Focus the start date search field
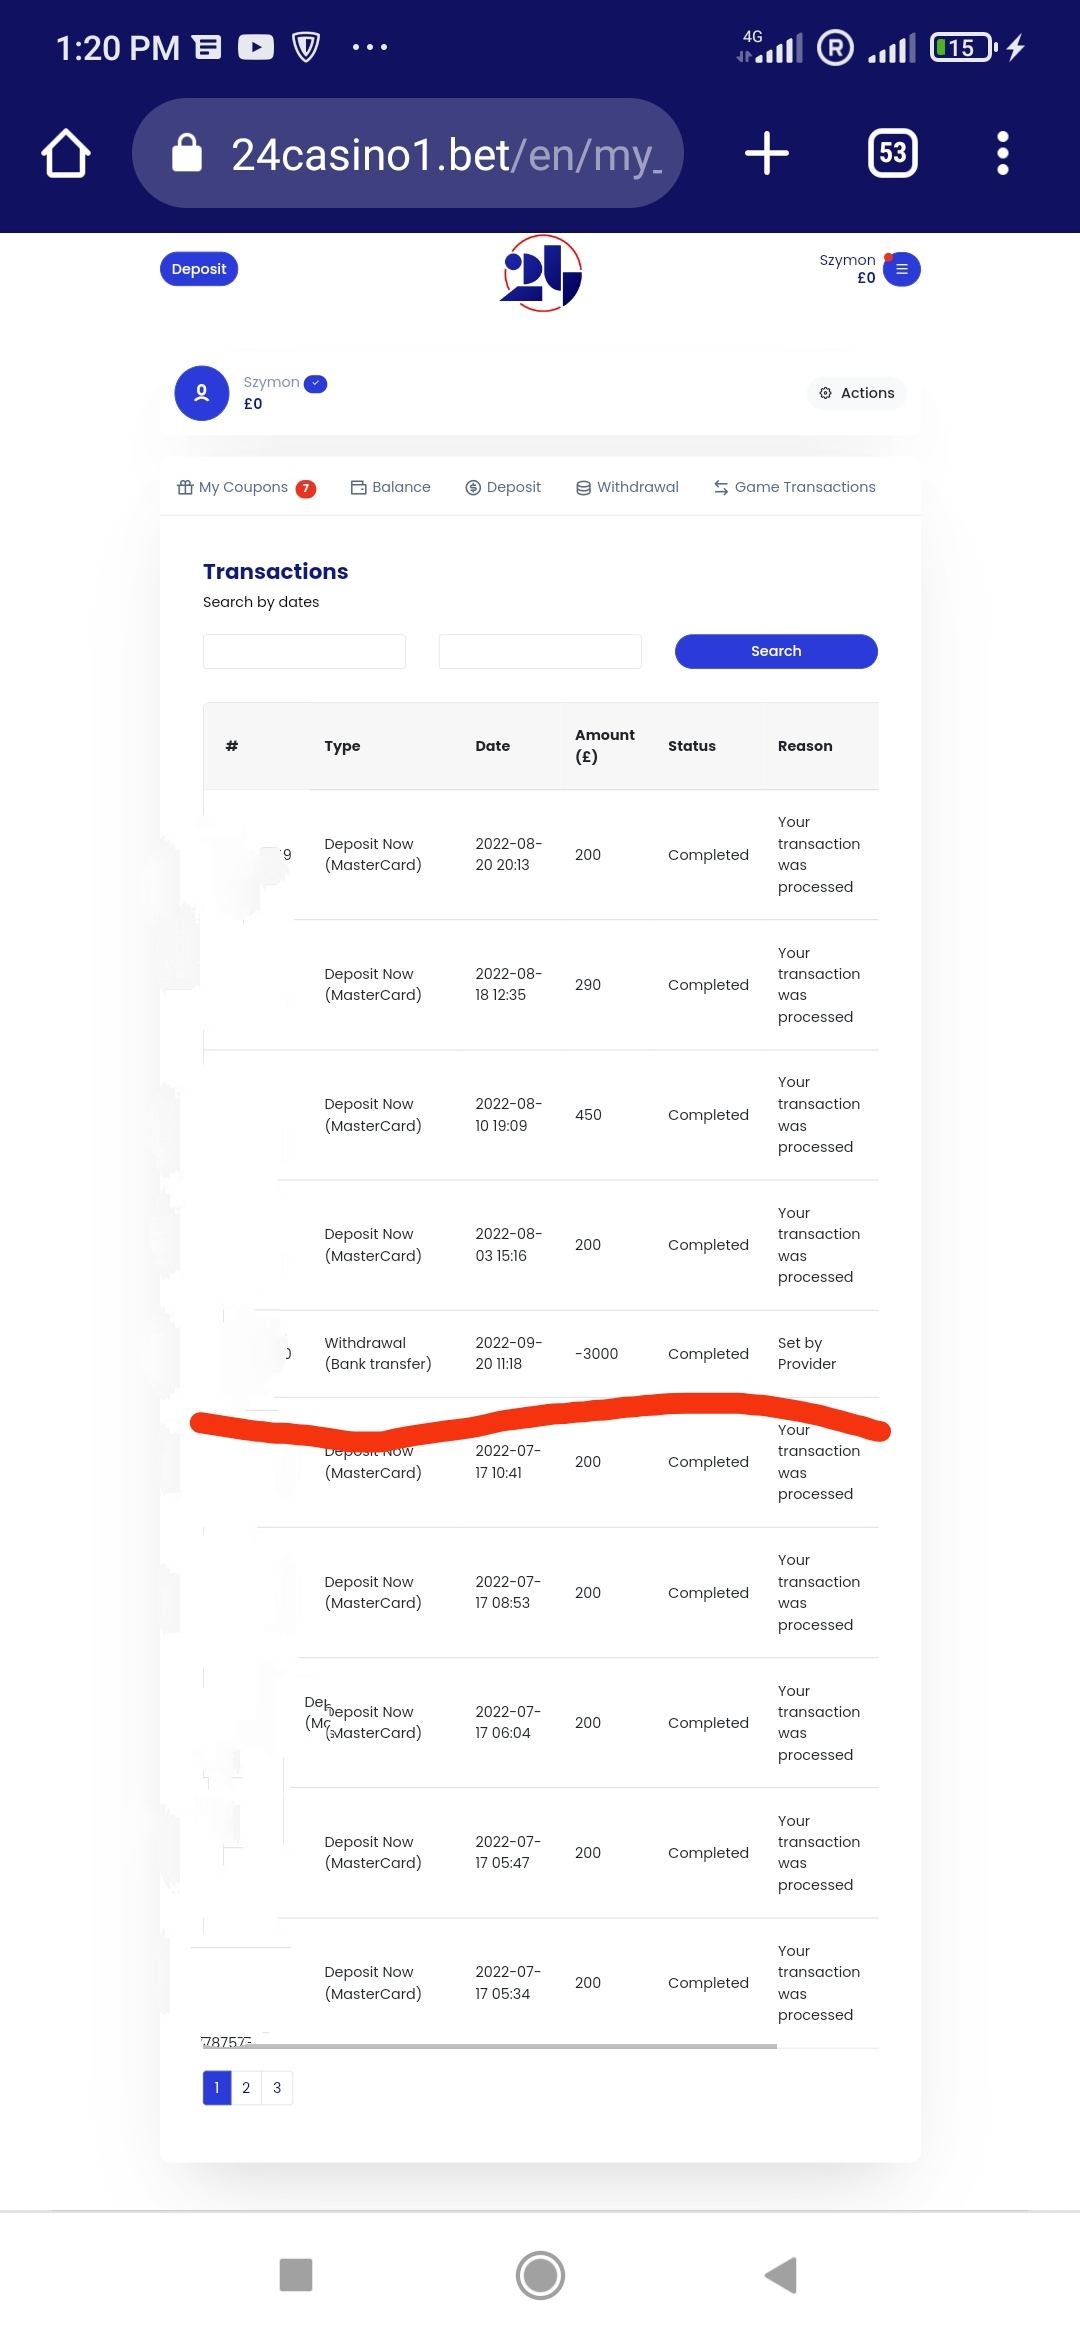Viewport: 1080px width, 2340px height. (304, 651)
